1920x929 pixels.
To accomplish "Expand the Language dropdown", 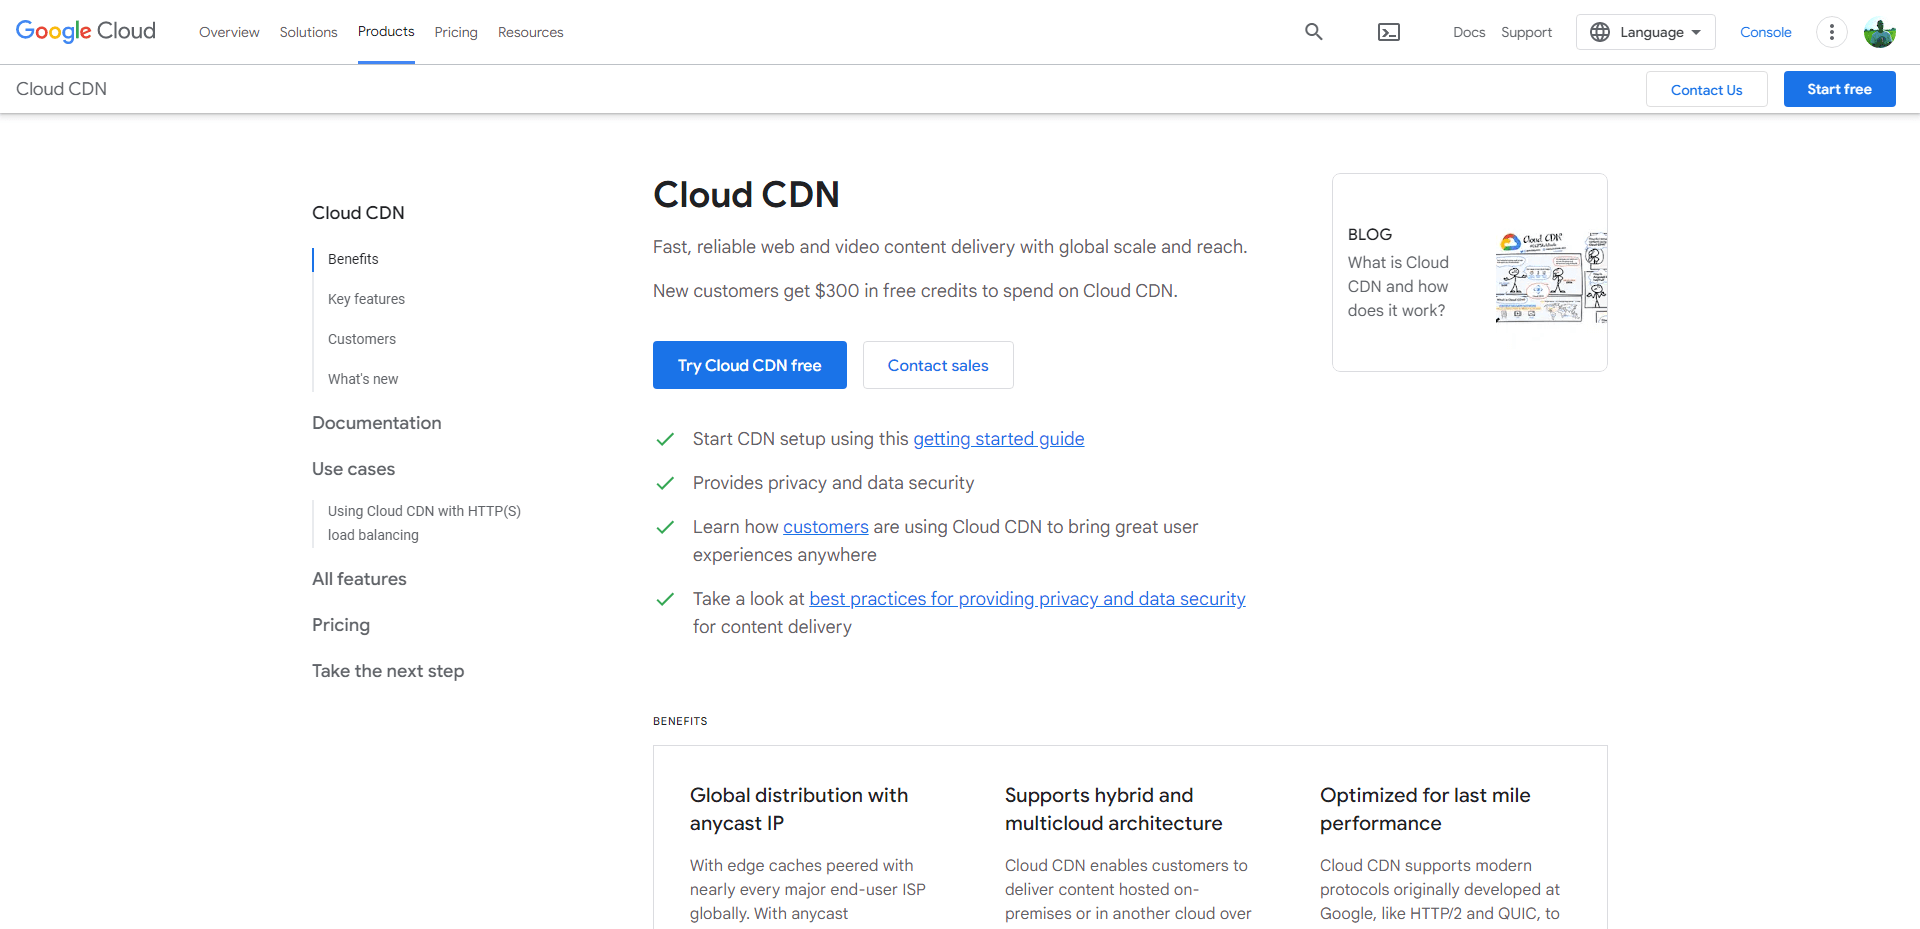I will coord(1646,32).
